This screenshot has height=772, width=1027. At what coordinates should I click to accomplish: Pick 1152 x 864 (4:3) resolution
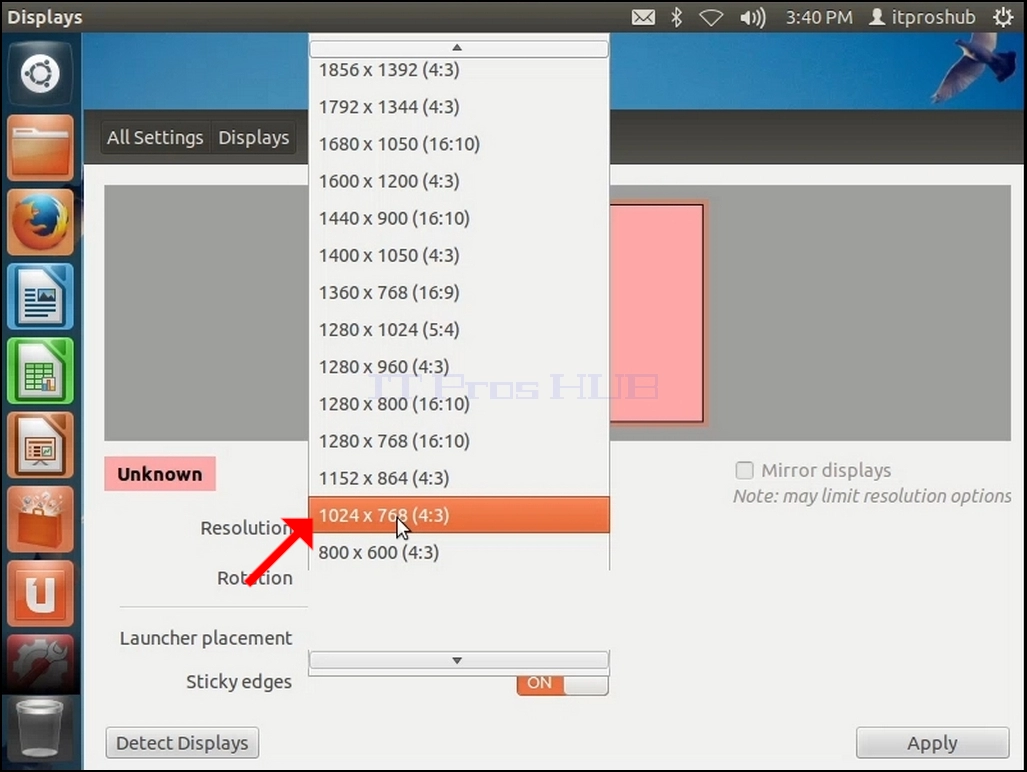coord(458,479)
